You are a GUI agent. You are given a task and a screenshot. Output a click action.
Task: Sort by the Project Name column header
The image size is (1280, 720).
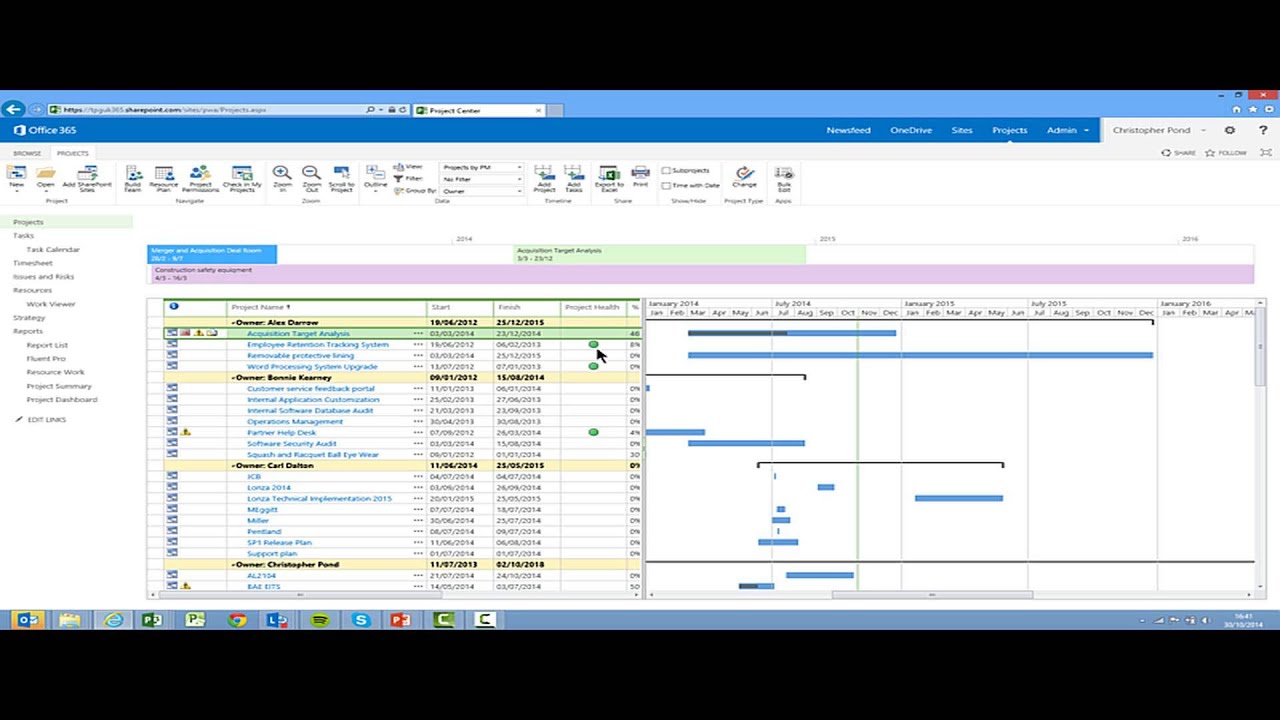pos(259,307)
